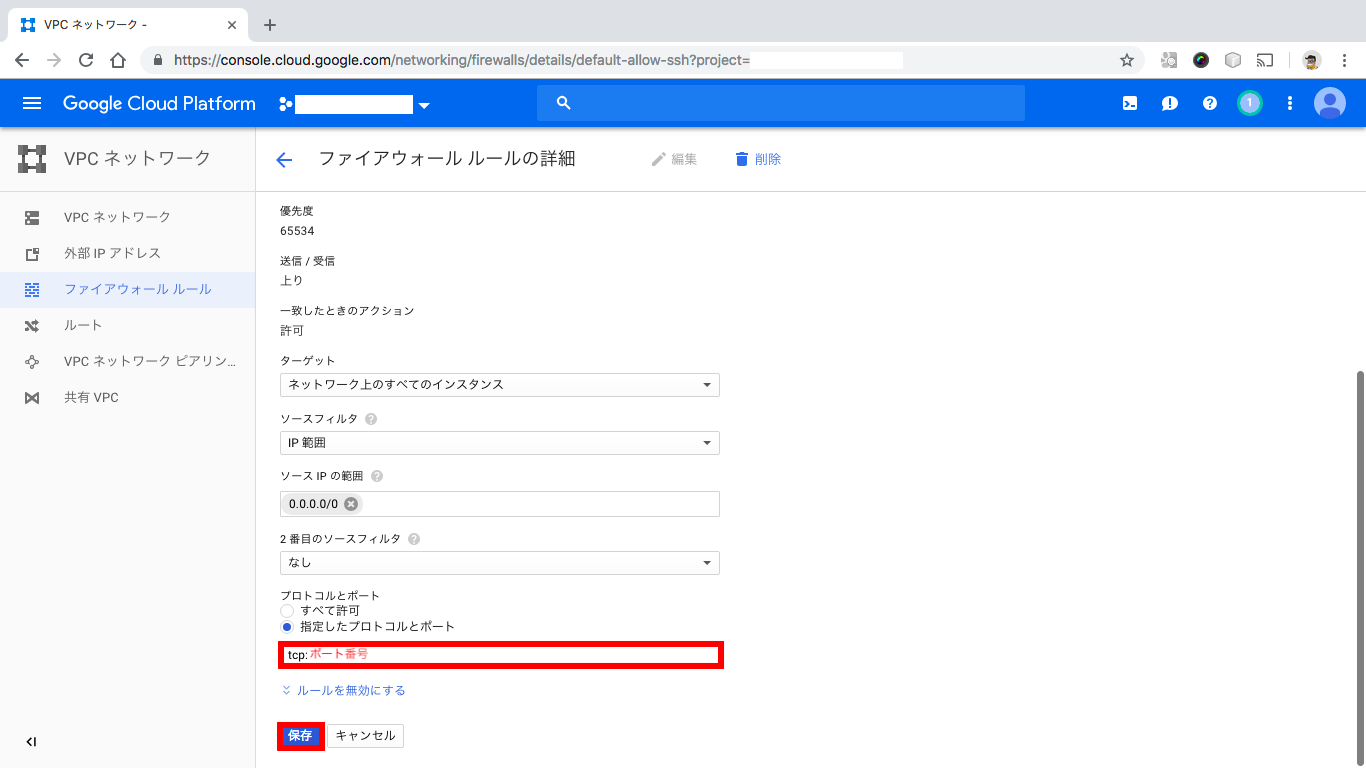Select the すべて許可 radio button

pos(287,610)
